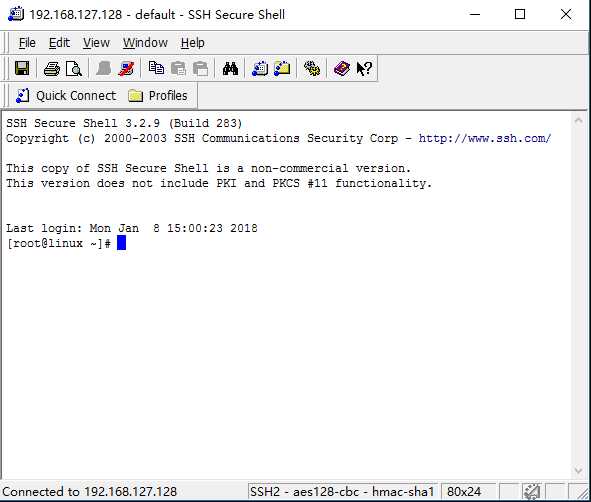The image size is (591, 502).
Task: Open the Window menu
Action: [x=145, y=43]
